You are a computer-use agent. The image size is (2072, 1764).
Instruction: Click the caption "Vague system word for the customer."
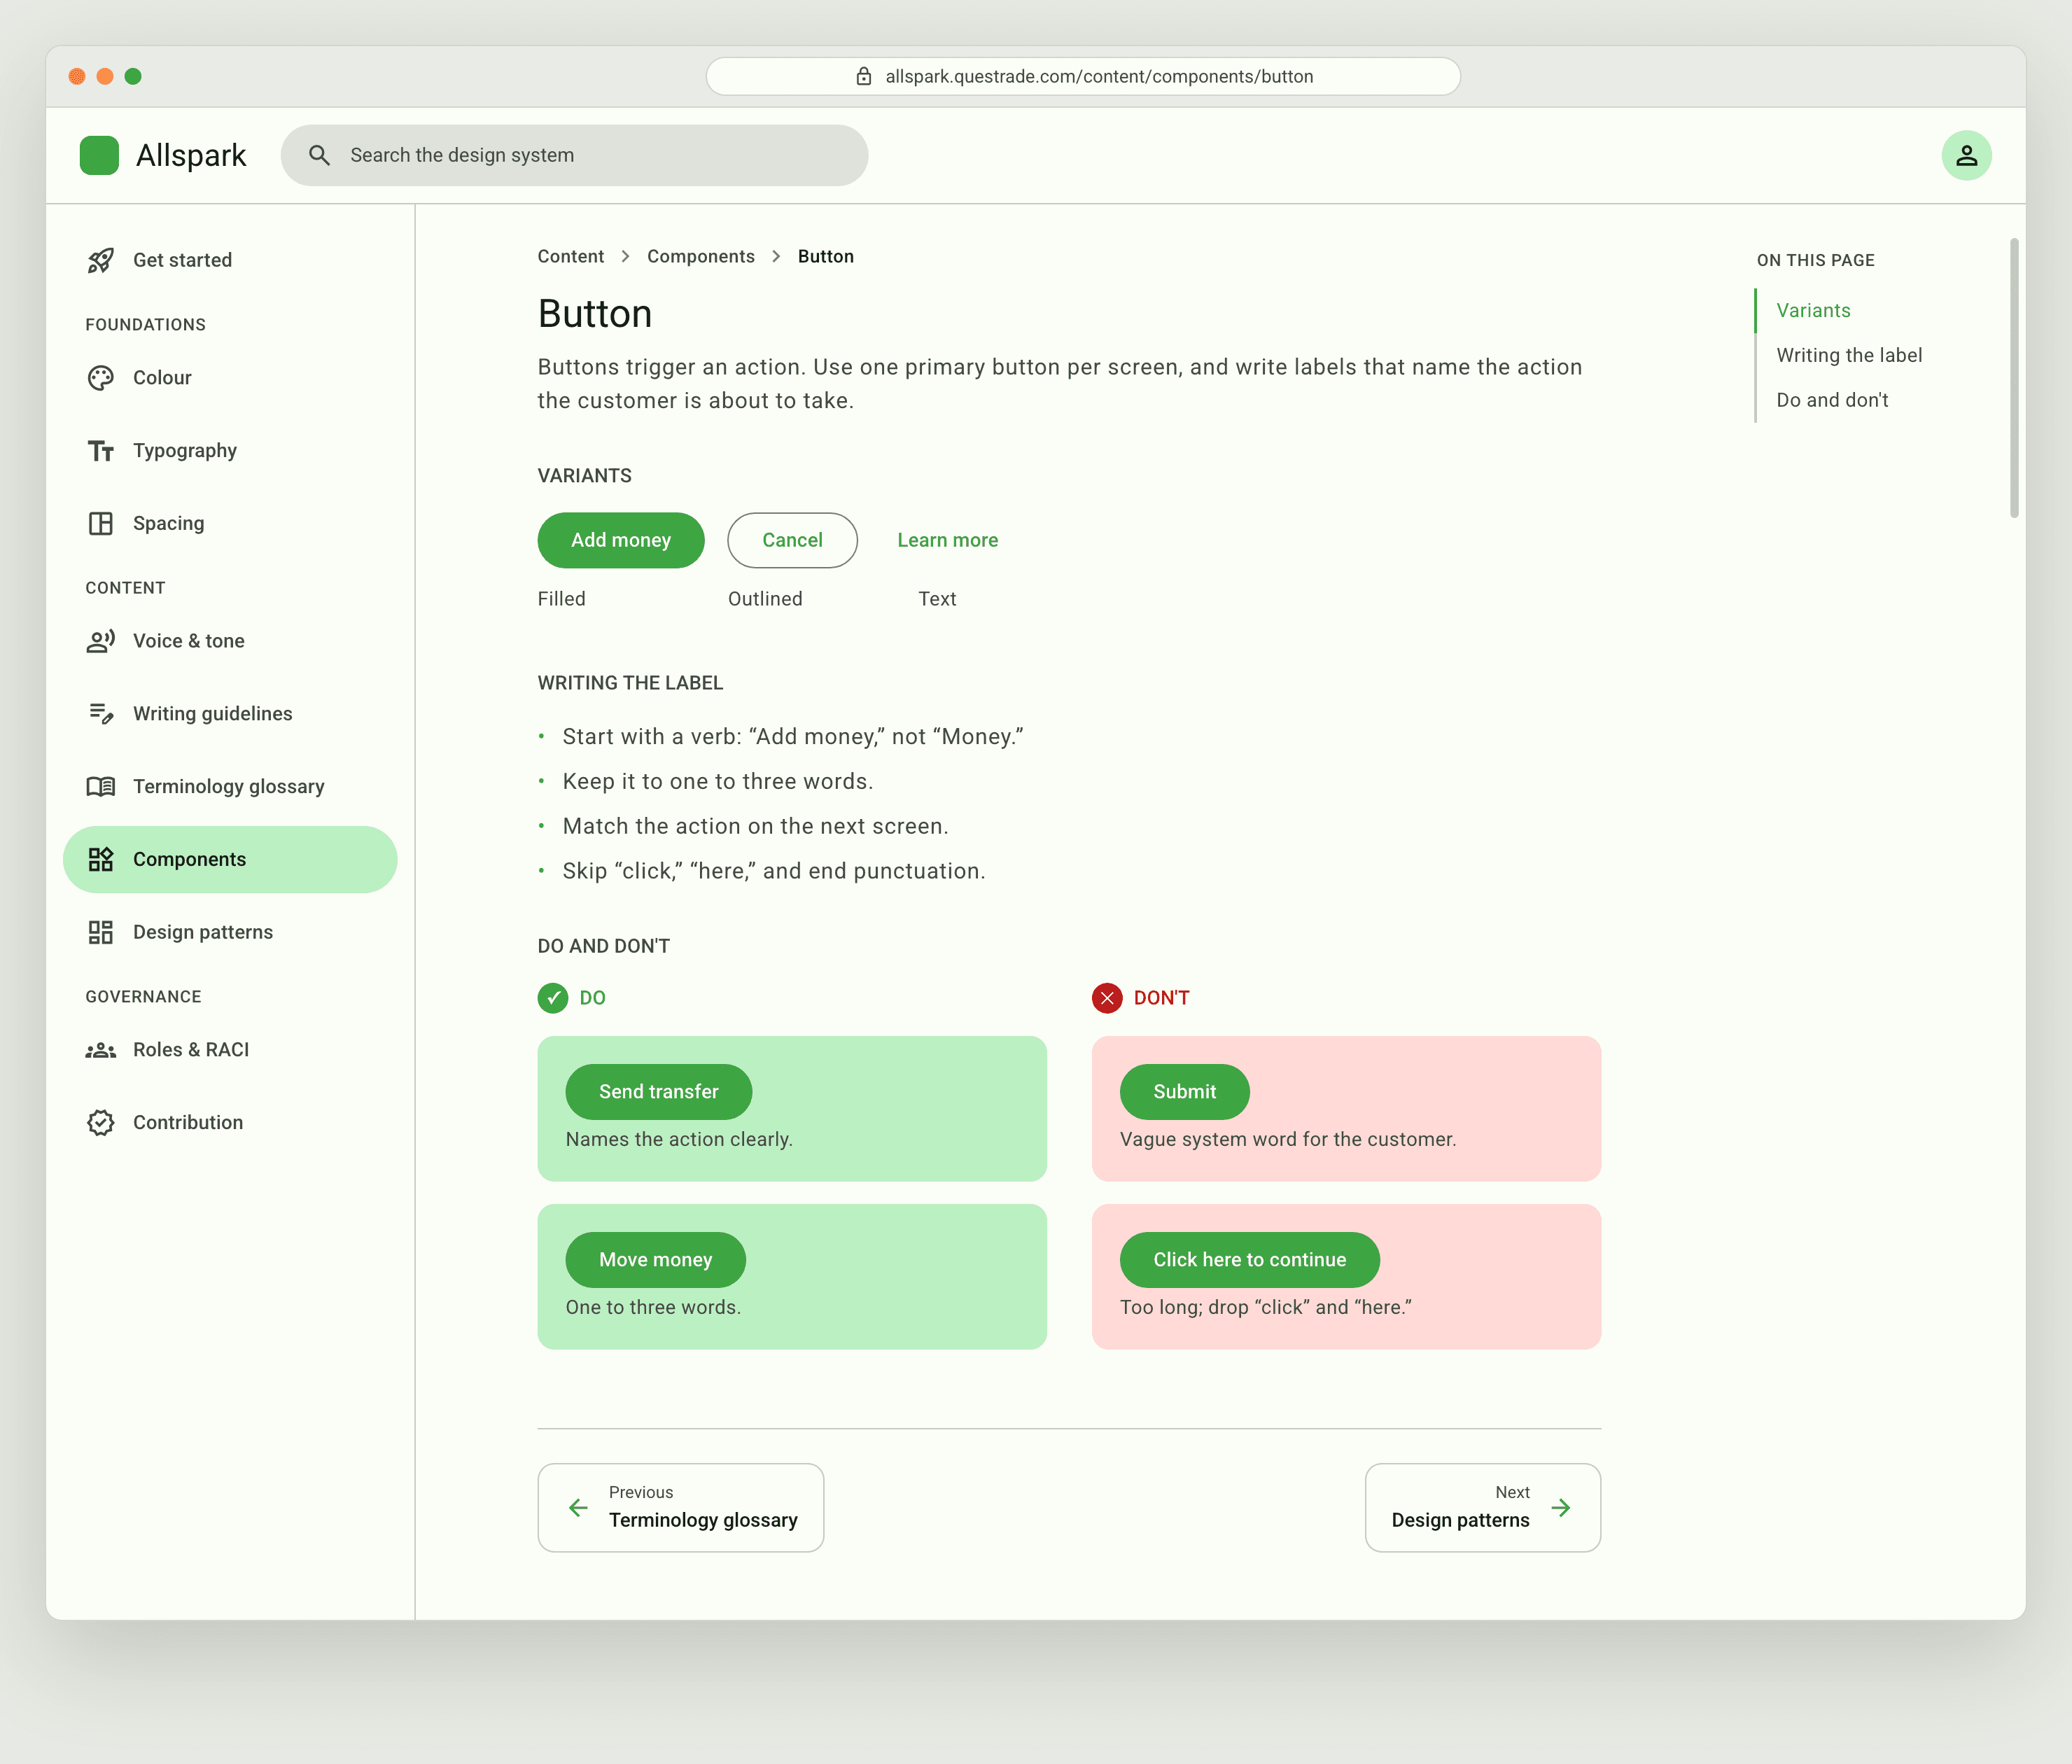pyautogui.click(x=1288, y=1139)
